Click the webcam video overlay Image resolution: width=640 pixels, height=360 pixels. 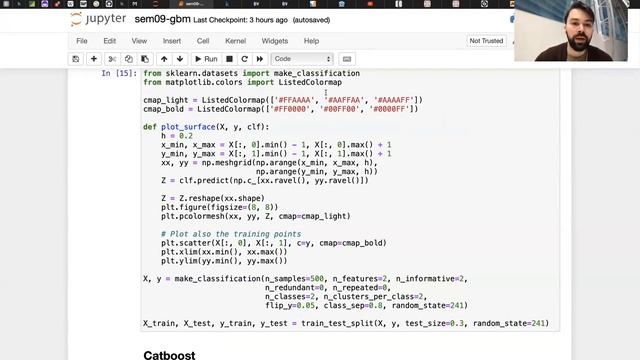click(x=571, y=31)
